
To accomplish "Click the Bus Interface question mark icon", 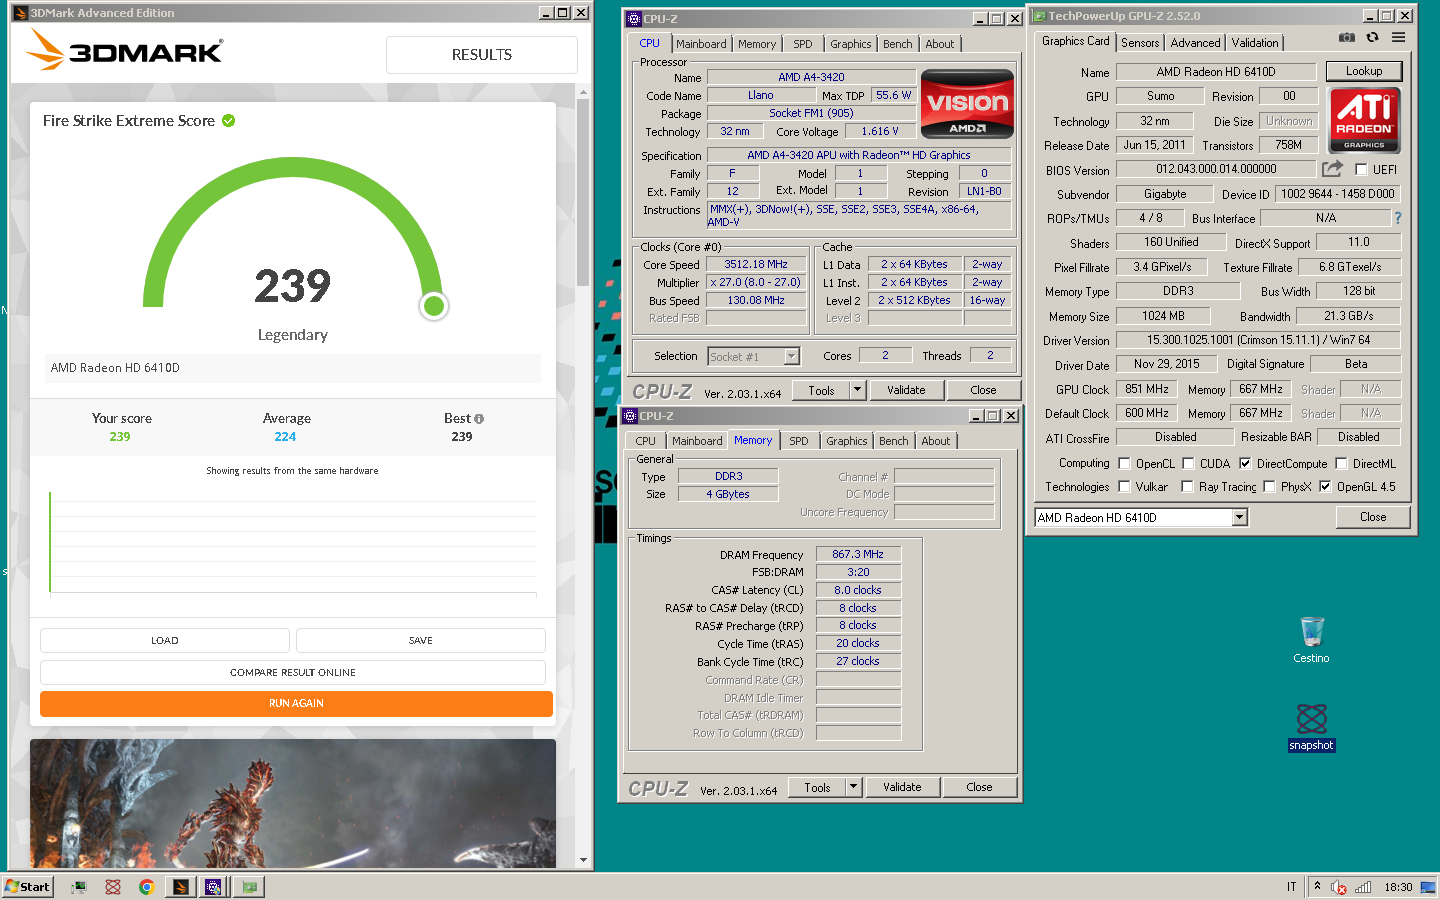I will click(1397, 218).
